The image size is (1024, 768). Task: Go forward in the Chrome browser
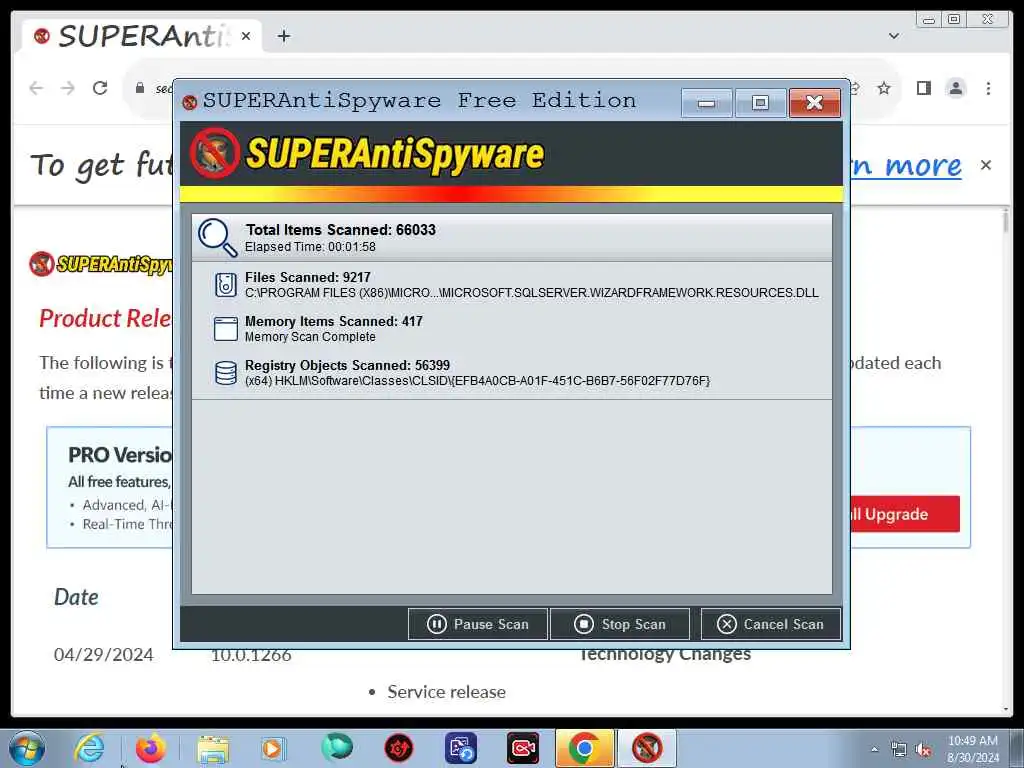tap(68, 88)
